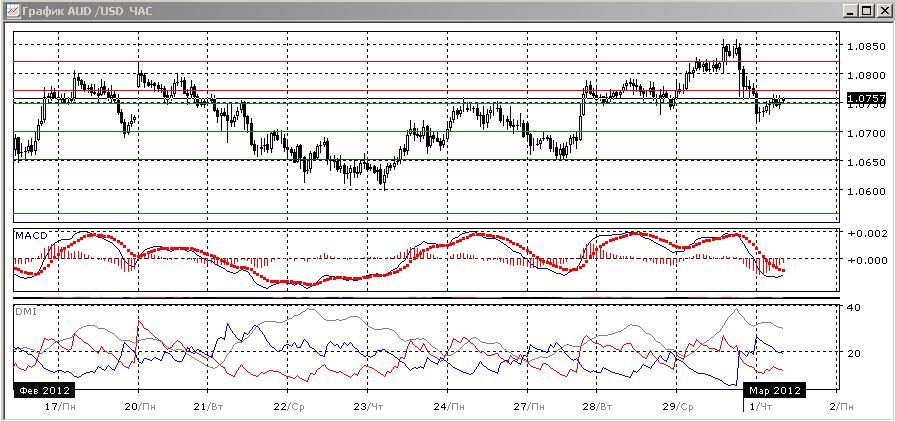Click the 40 value on DMI scale

tap(854, 308)
